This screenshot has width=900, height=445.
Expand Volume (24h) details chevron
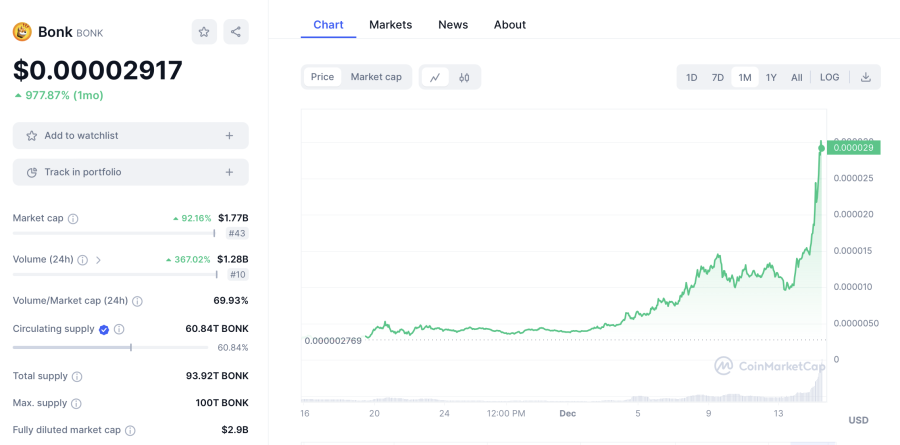pos(98,260)
